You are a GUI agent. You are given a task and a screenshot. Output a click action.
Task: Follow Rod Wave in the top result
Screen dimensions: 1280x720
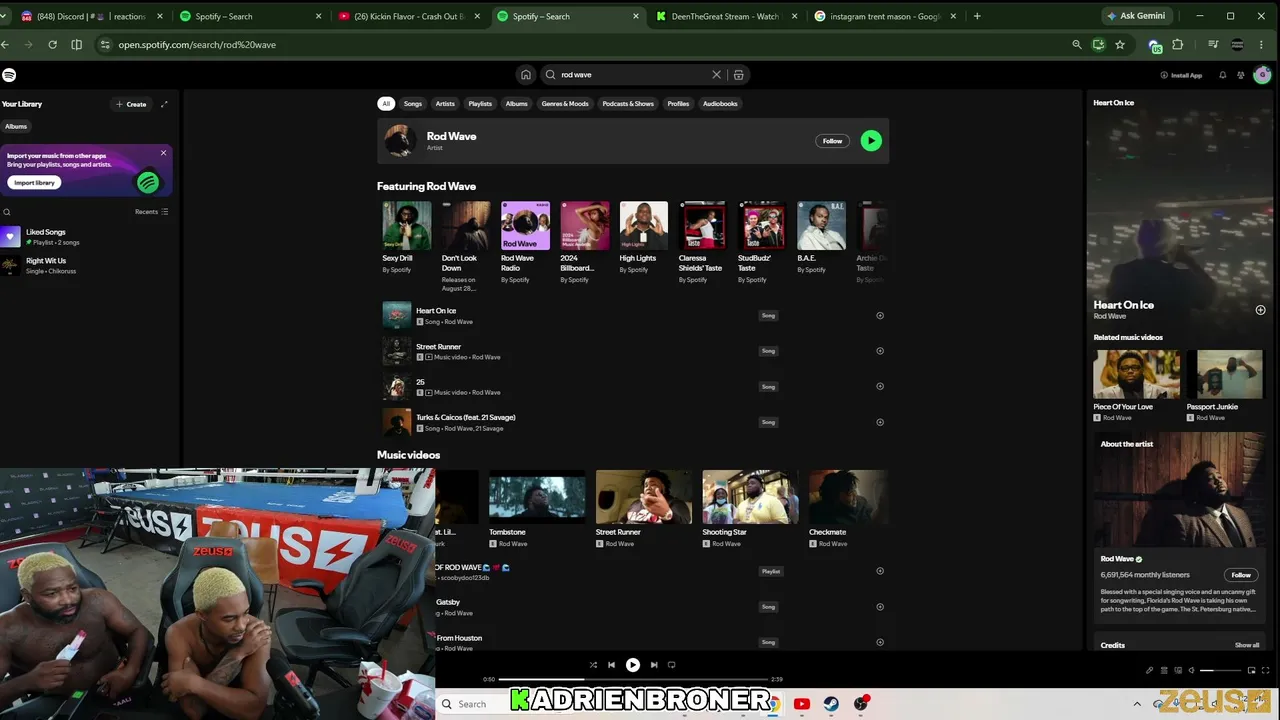[832, 141]
